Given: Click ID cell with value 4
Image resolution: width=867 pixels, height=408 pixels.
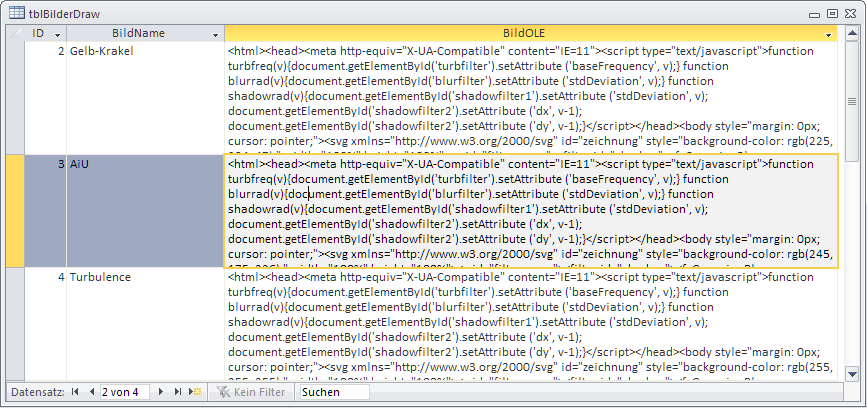Looking at the screenshot, I should [x=45, y=324].
